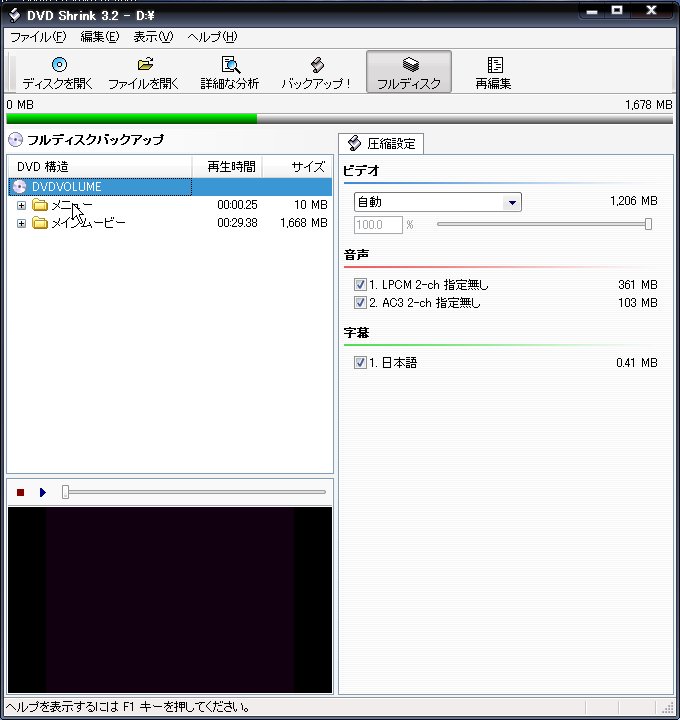Select the メインムービー tree row
The image size is (680, 720).
coord(170,223)
